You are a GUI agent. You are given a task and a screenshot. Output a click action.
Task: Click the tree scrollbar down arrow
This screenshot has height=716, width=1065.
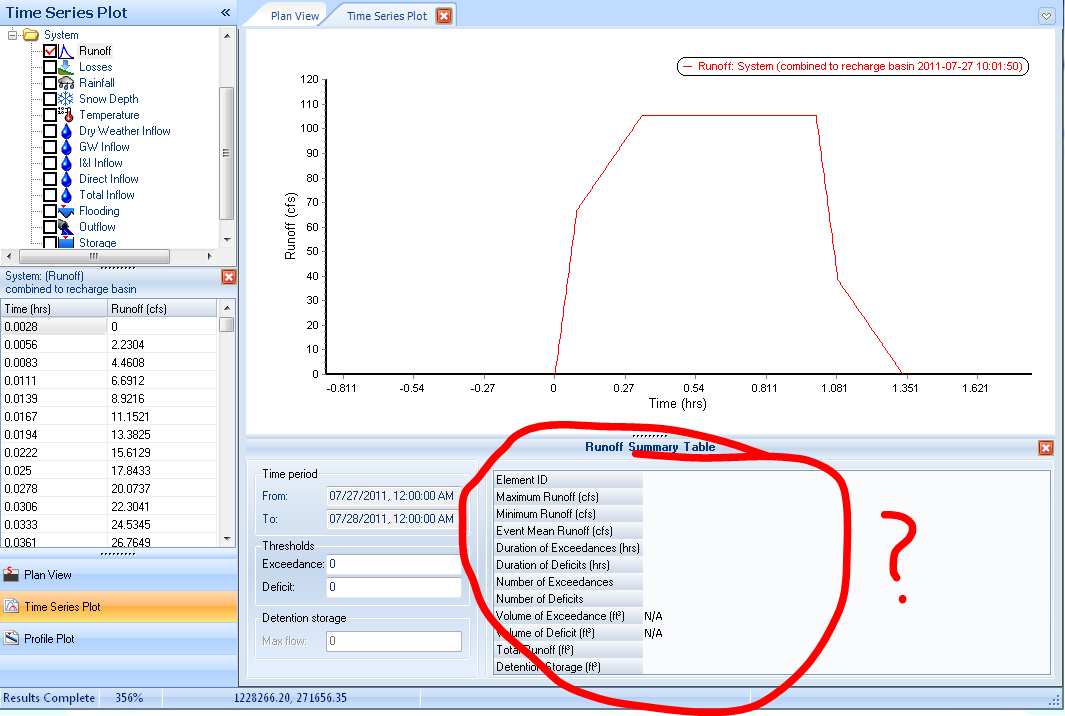click(x=227, y=240)
